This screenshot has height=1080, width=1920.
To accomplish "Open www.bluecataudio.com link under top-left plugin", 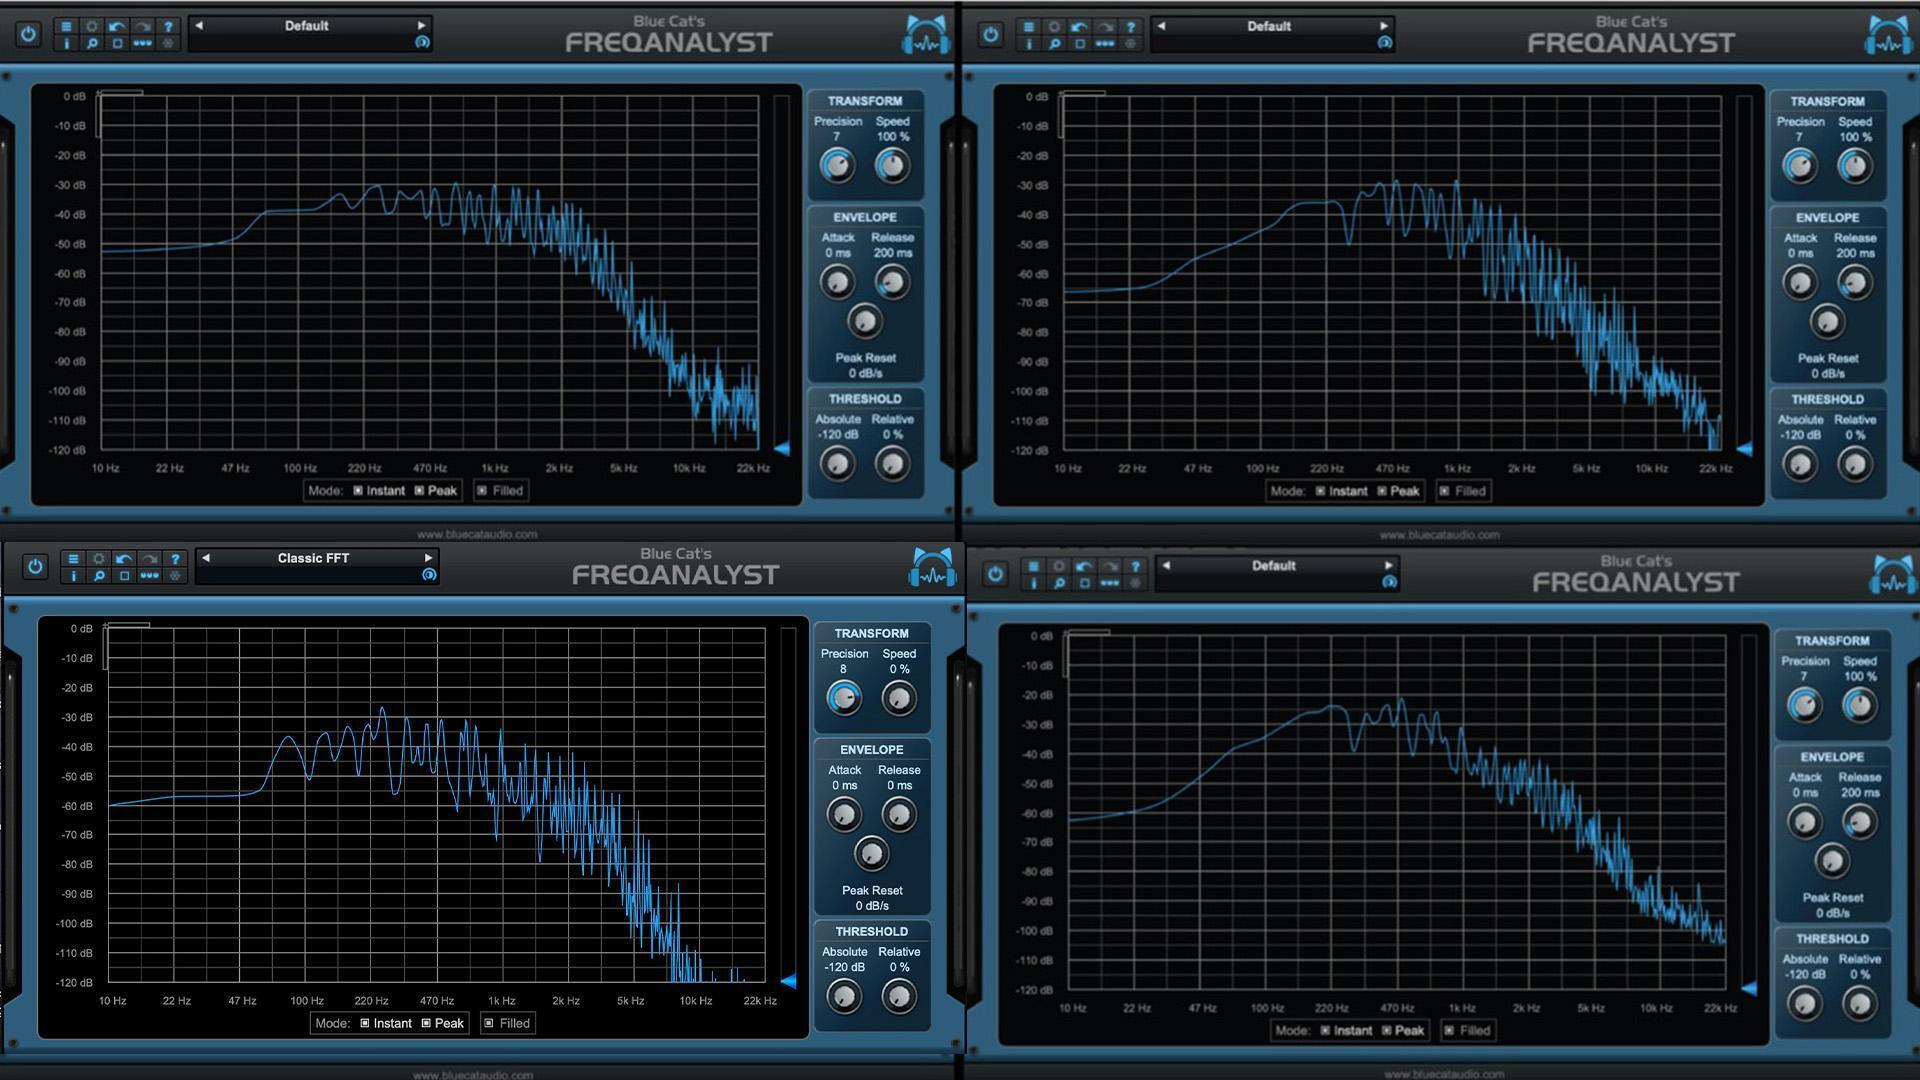I will (x=477, y=534).
